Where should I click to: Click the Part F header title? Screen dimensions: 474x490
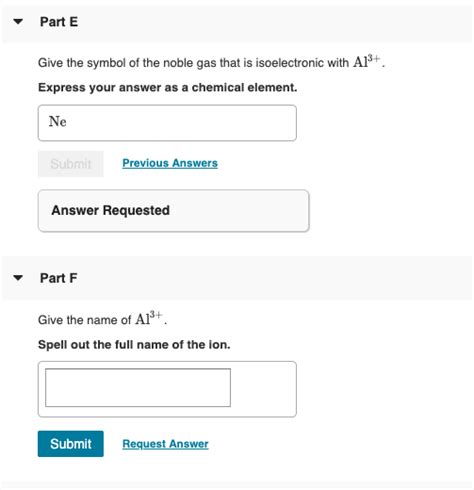[x=59, y=278]
